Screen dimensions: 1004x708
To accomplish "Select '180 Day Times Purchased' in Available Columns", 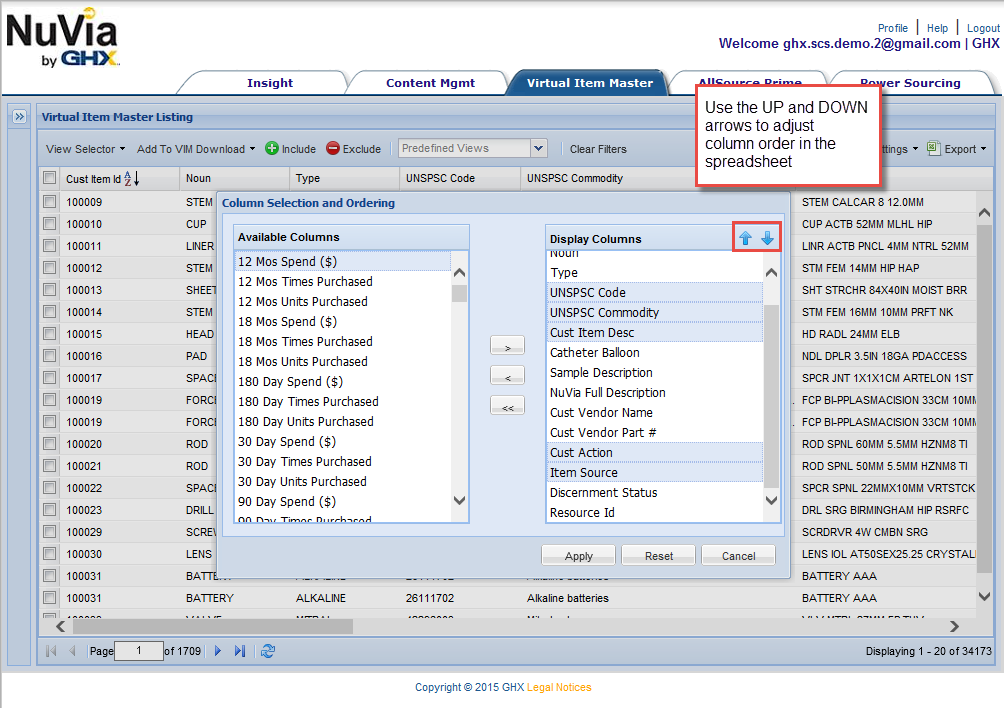I will [x=343, y=401].
